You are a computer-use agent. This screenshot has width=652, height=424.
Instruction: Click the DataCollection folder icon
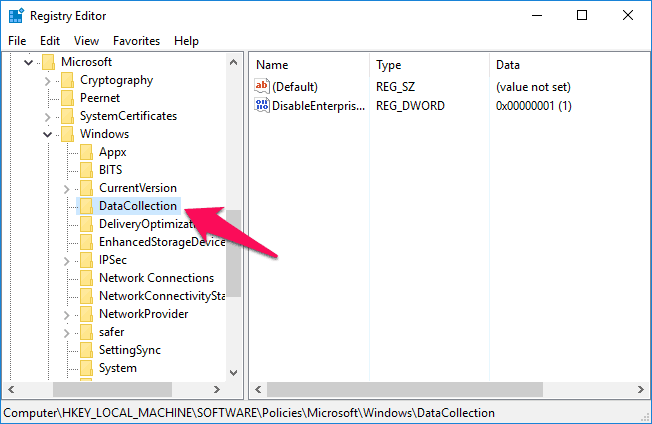point(86,206)
